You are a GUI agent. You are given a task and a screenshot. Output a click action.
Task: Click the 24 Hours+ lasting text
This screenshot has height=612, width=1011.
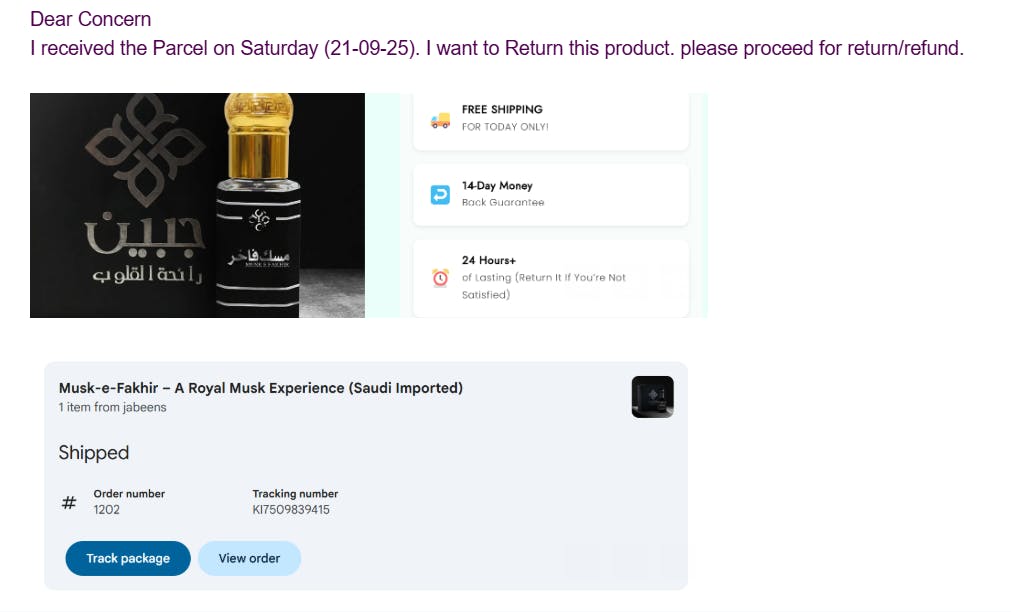click(543, 277)
